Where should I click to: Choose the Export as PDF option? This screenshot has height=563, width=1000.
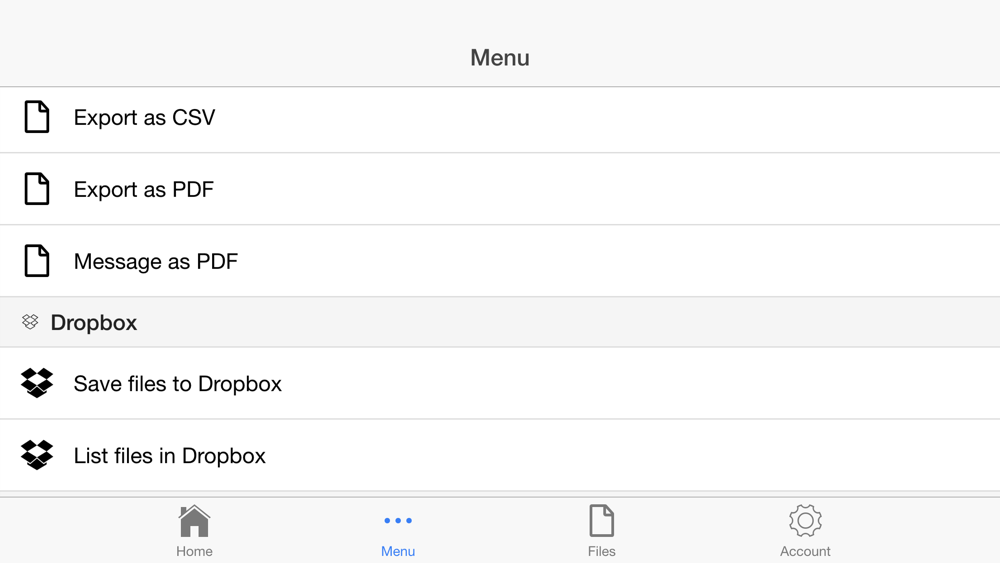click(x=500, y=189)
